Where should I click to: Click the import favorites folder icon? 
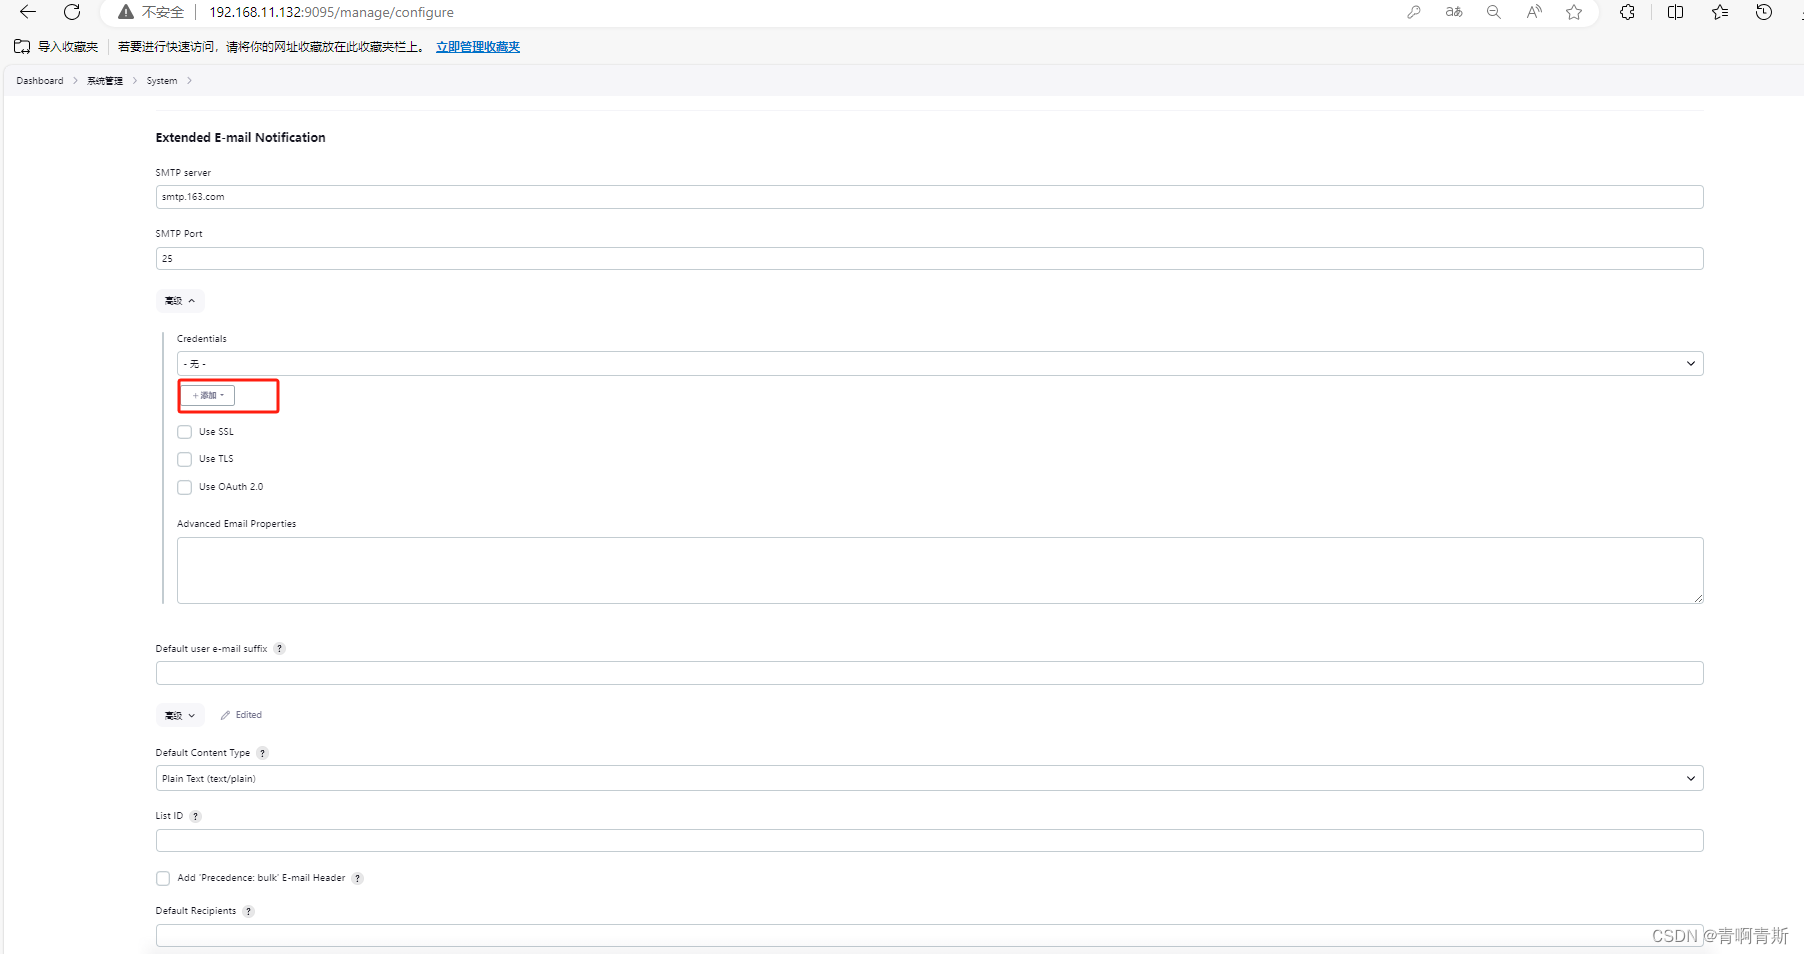click(22, 47)
